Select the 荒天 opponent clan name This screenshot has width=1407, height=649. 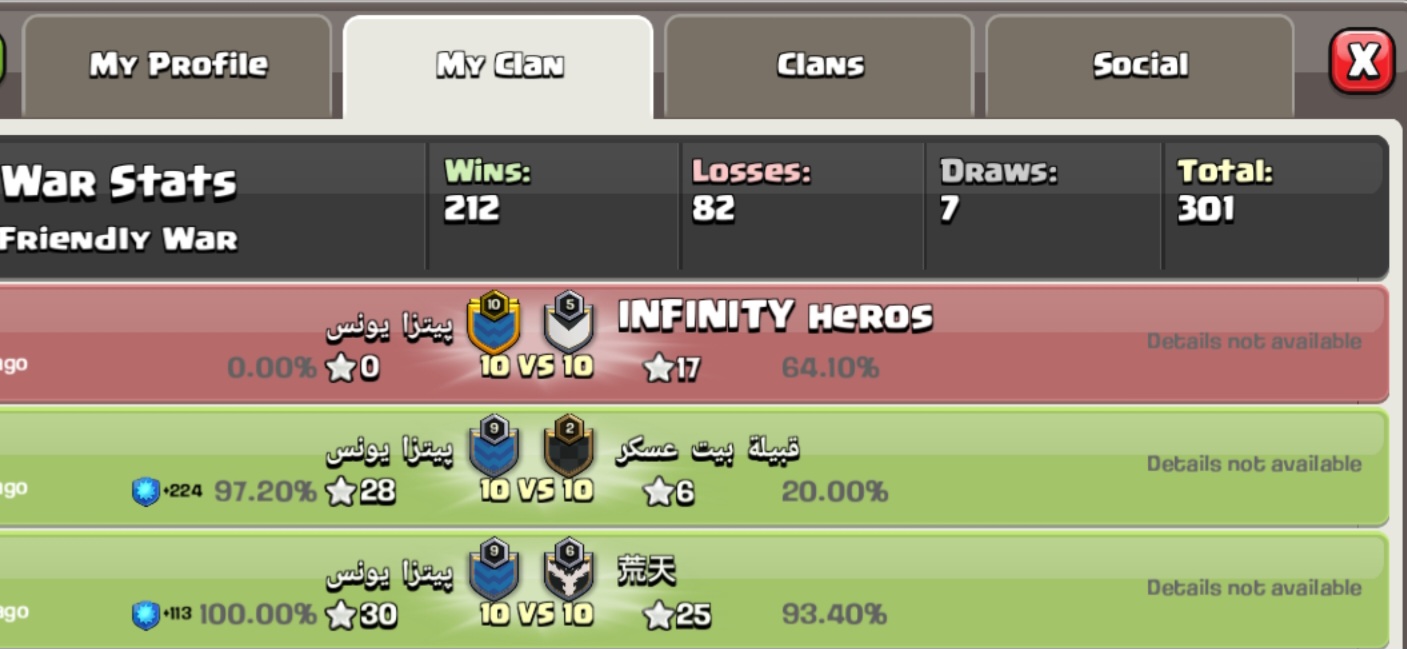pyautogui.click(x=647, y=571)
